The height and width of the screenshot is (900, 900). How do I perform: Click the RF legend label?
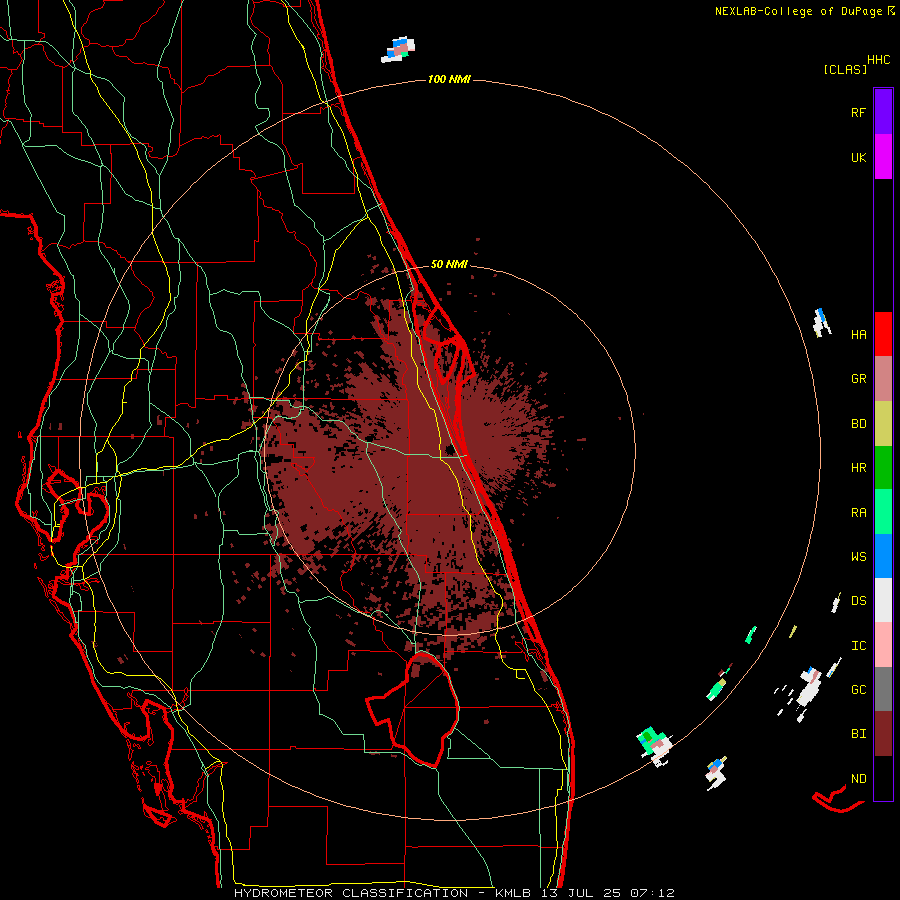pyautogui.click(x=858, y=112)
